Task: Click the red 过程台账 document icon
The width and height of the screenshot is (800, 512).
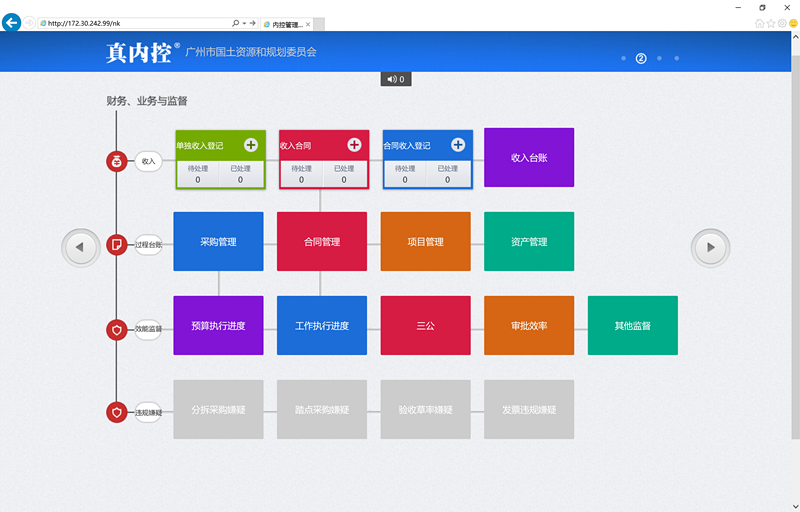Action: click(117, 244)
